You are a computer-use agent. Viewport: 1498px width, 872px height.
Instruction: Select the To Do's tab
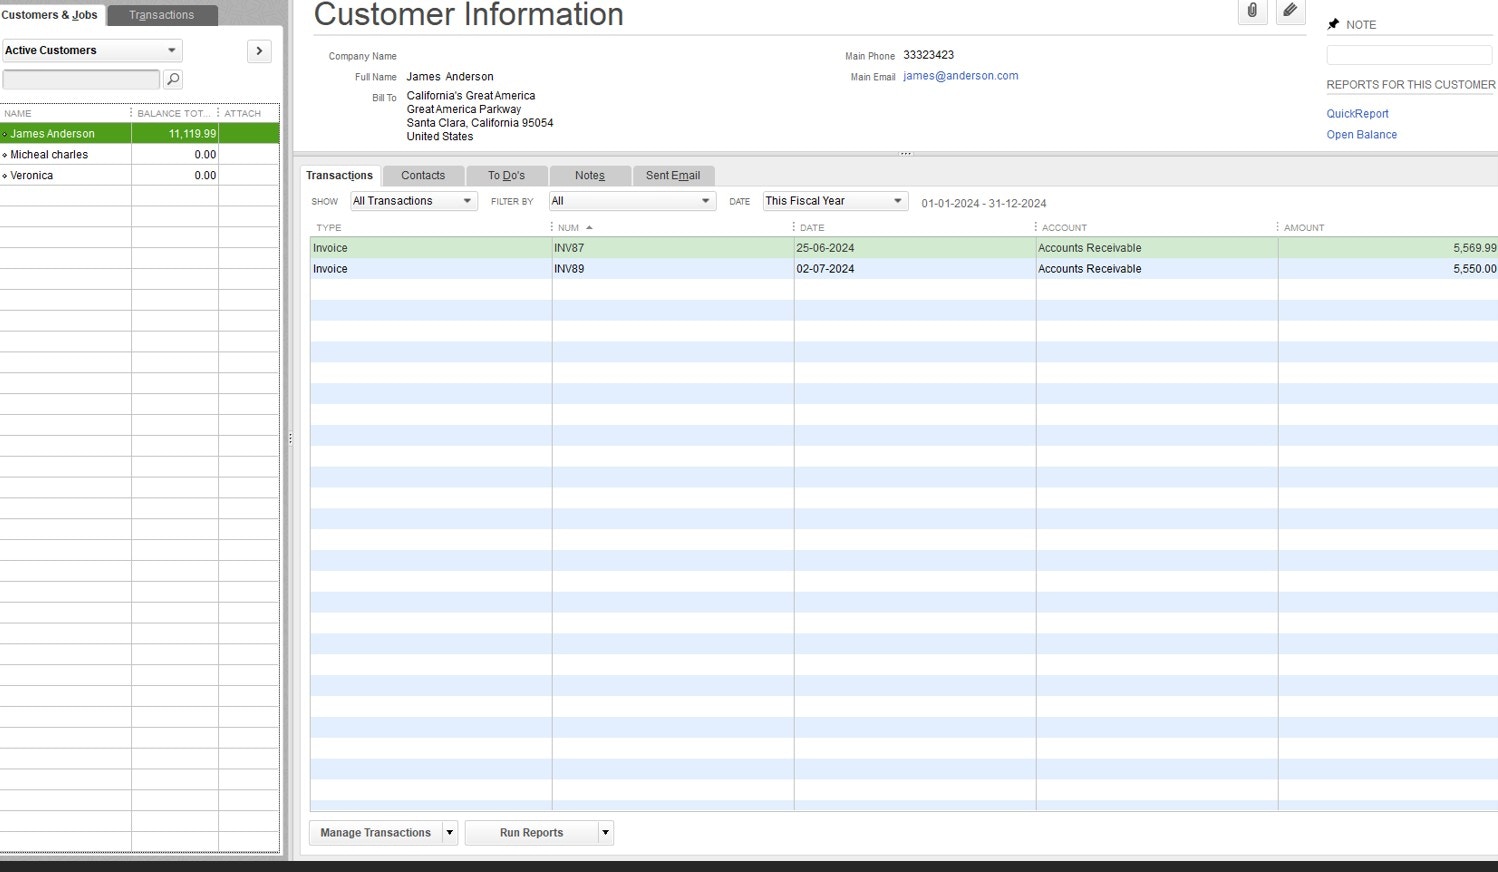click(x=506, y=175)
